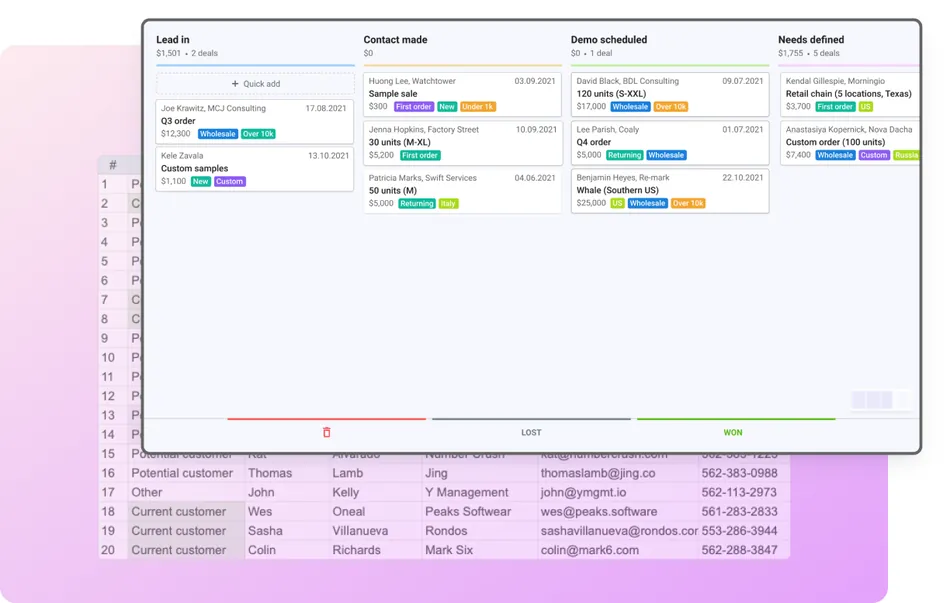Click Over 10k tag on 120 units card

coord(671,107)
